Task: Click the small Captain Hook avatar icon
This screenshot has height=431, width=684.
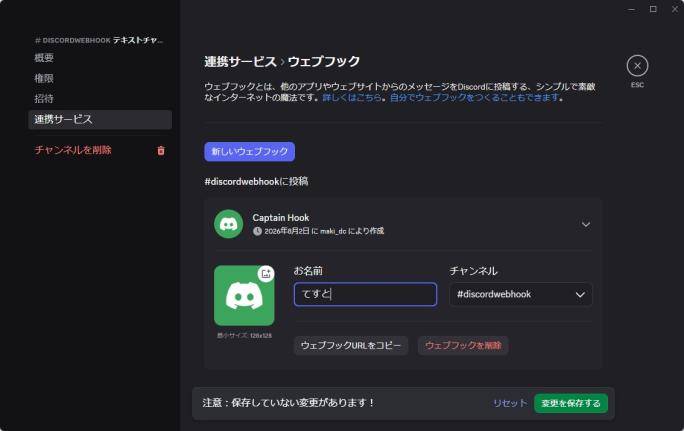Action: [229, 224]
